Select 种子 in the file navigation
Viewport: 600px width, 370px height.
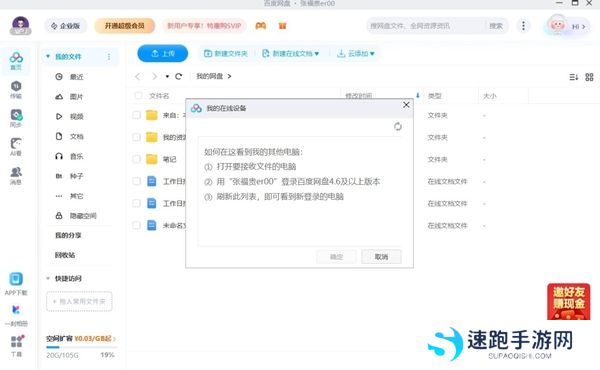(x=77, y=176)
